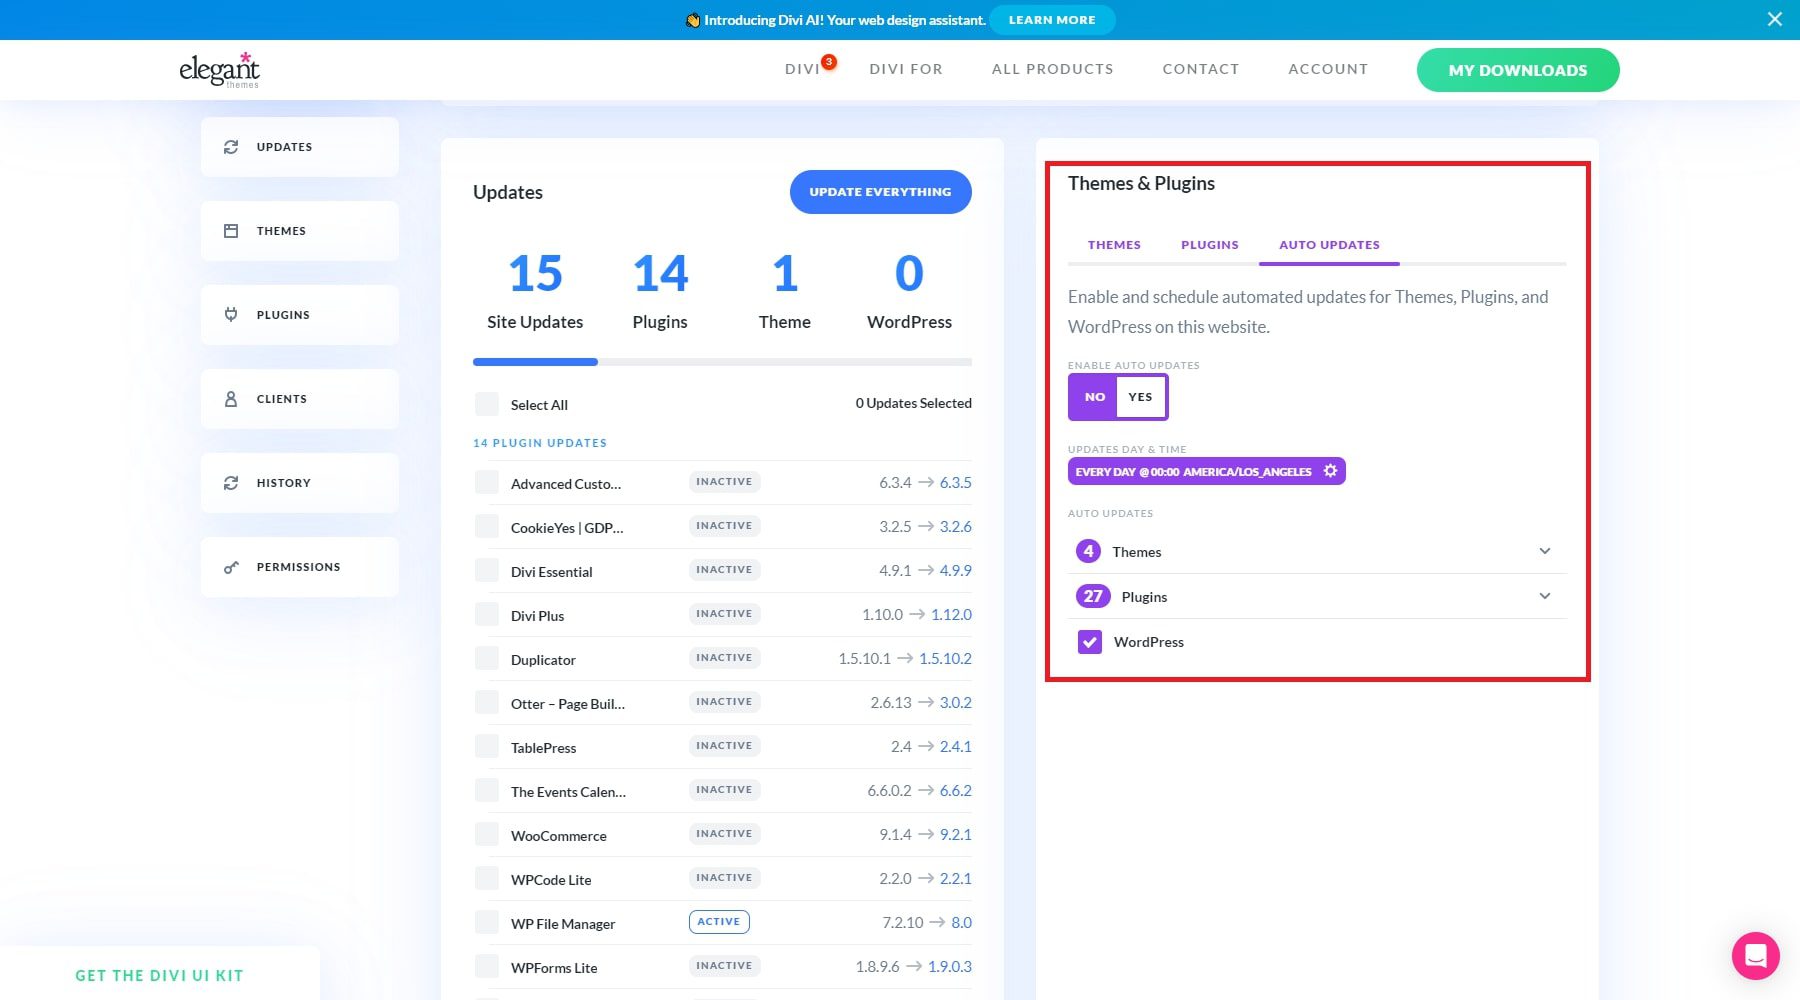Open the chat bubble in the corner
The height and width of the screenshot is (1000, 1800).
1755,956
